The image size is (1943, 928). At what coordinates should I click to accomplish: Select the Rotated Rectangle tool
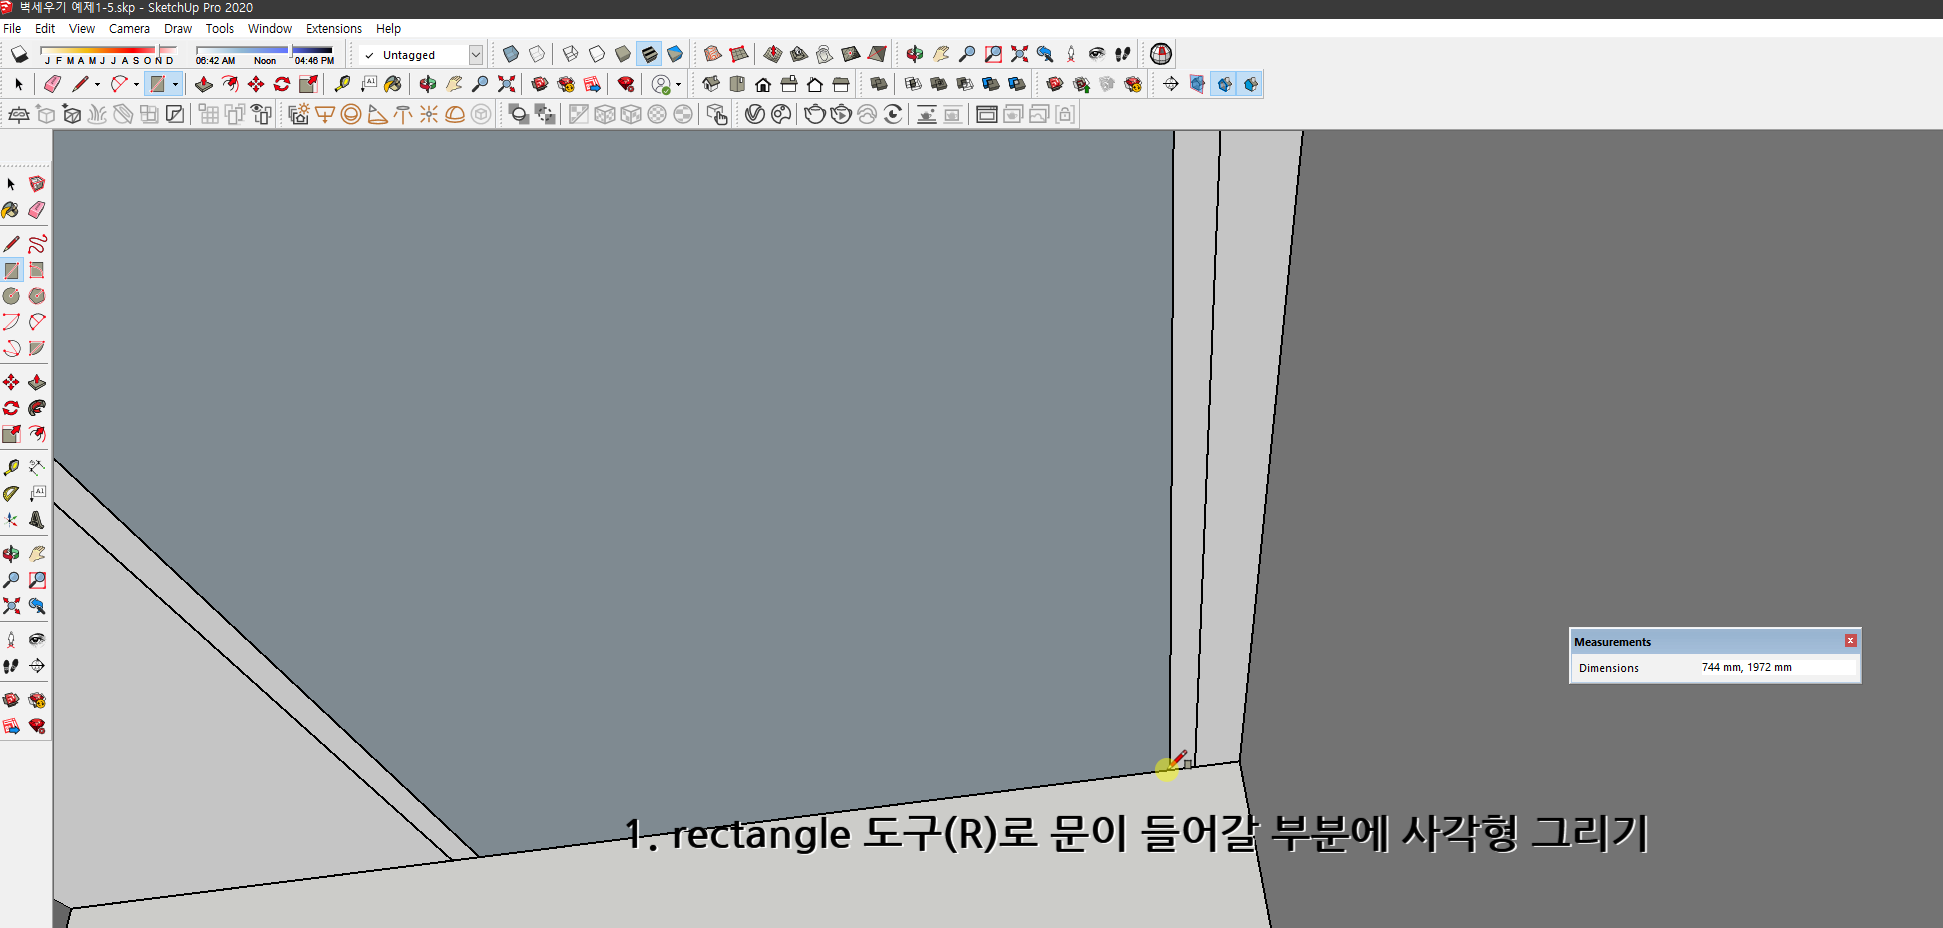pos(37,270)
